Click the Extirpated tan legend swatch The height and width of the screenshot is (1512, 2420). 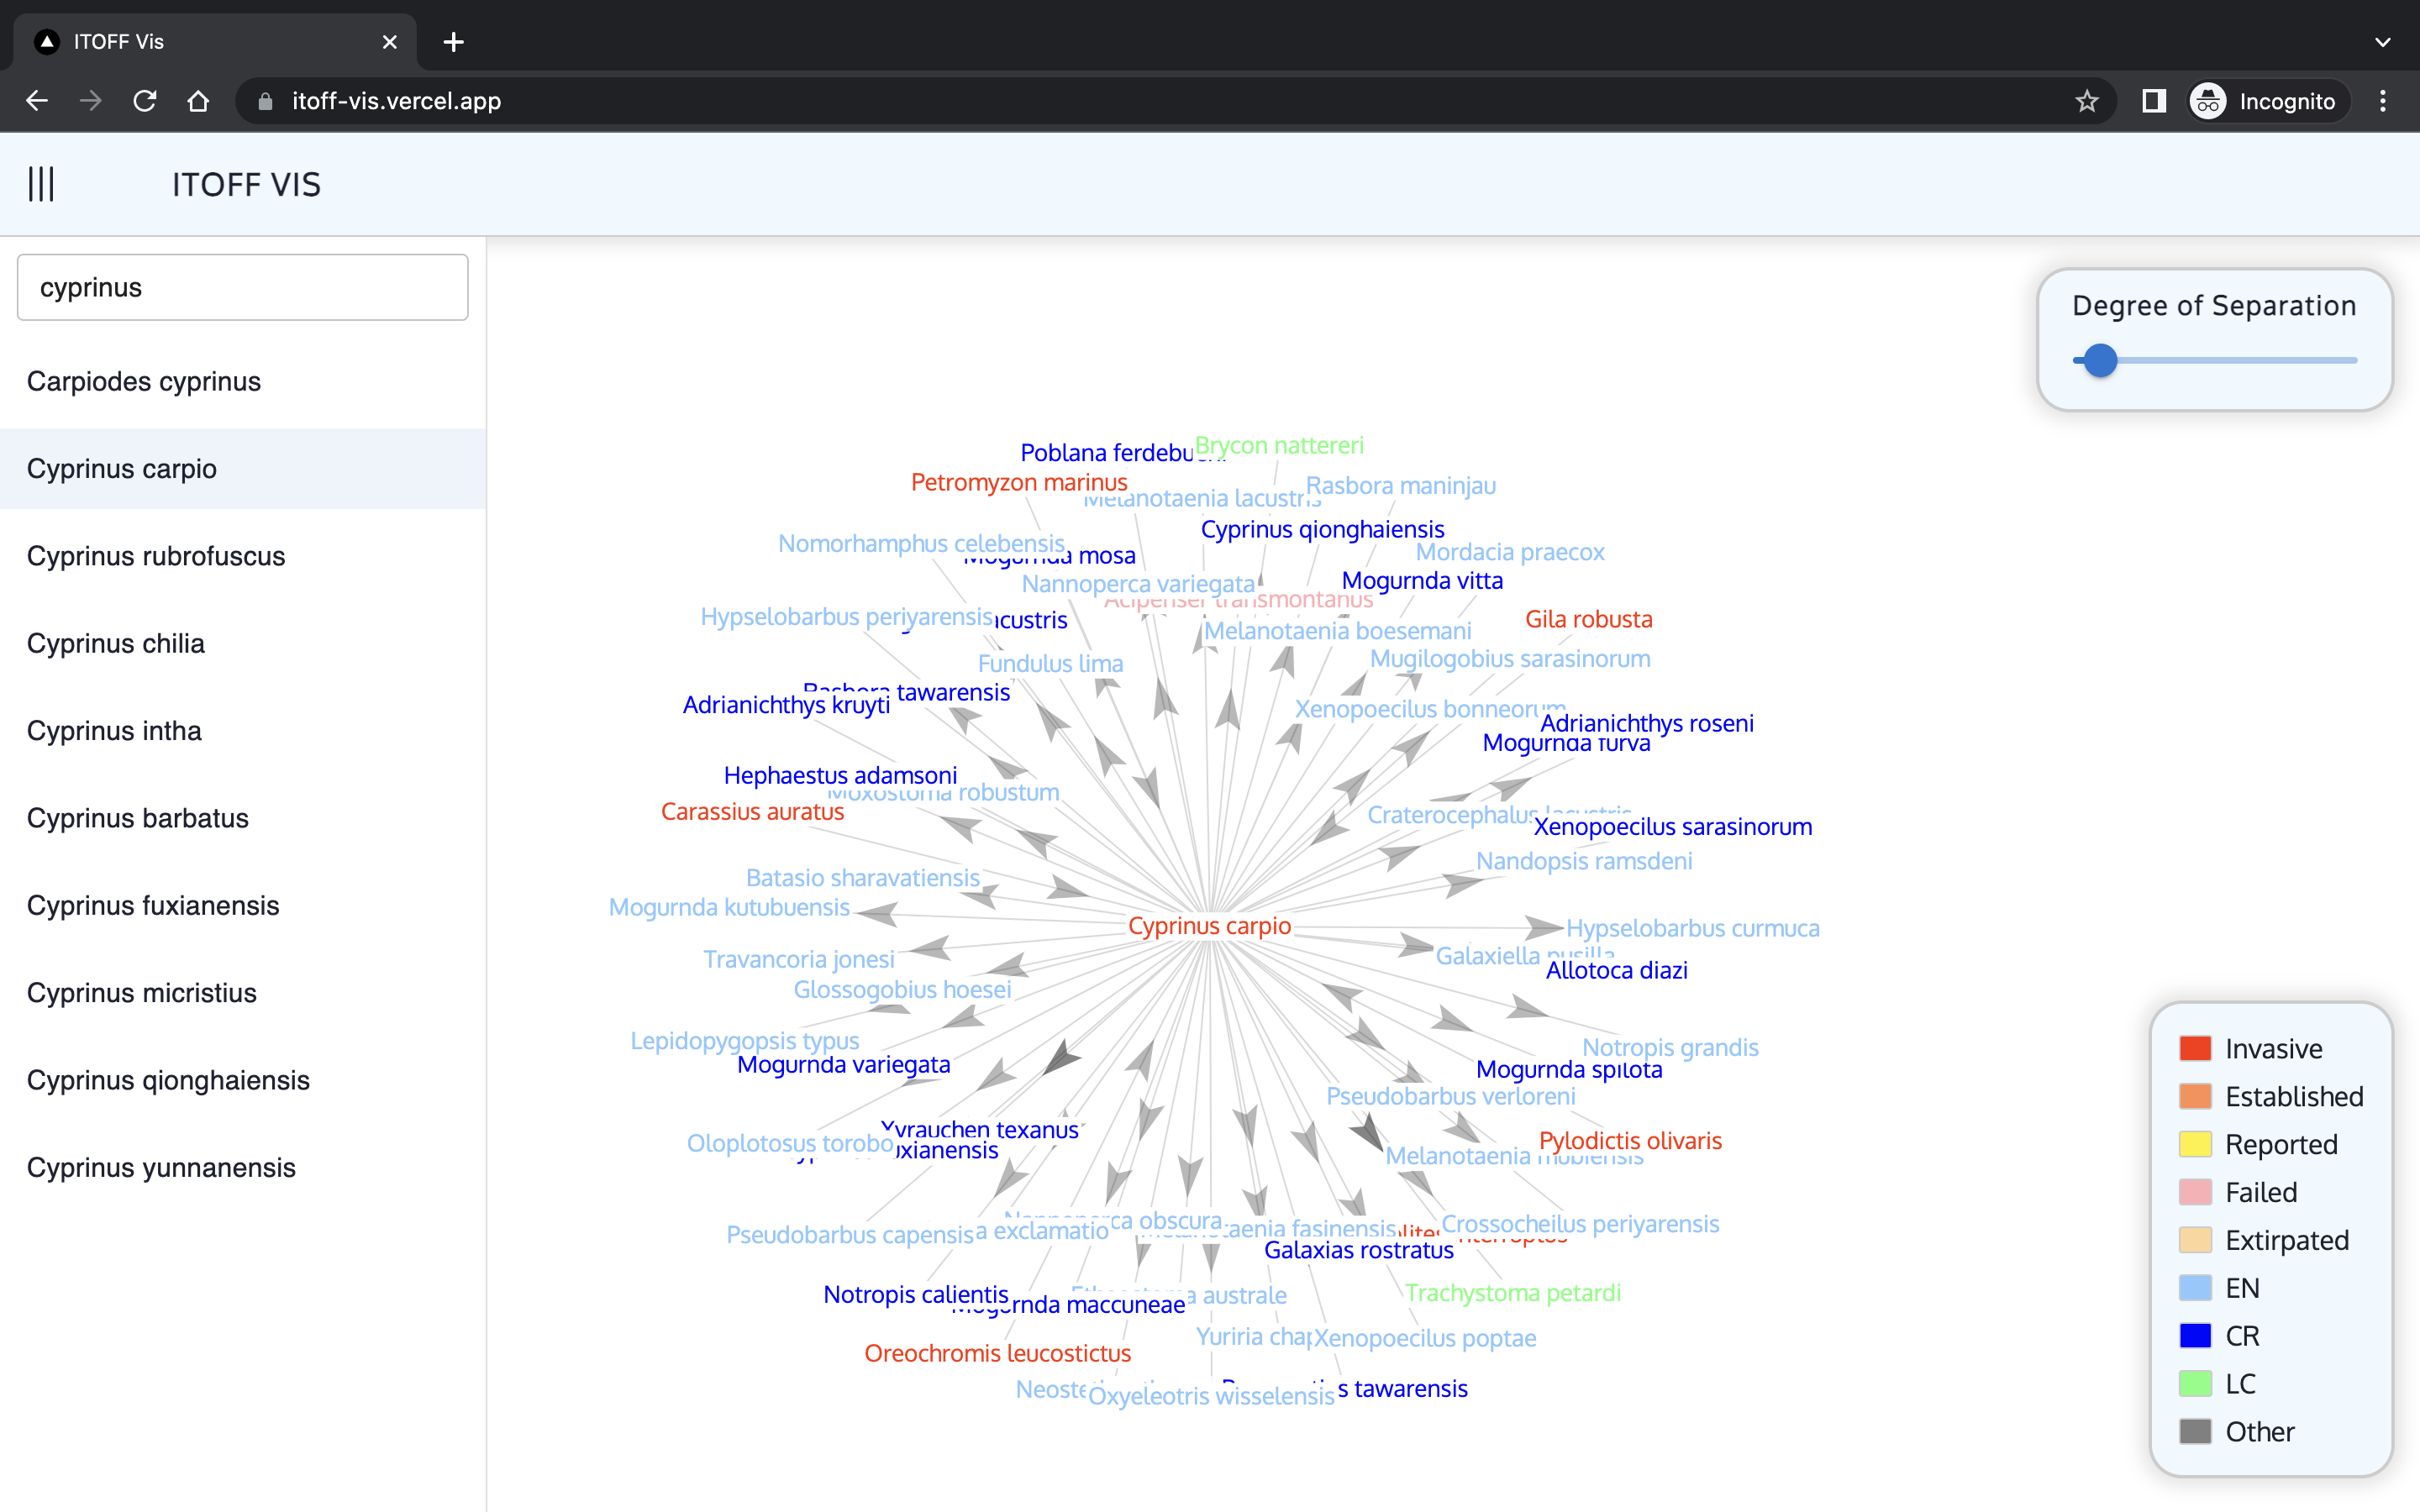point(2195,1240)
